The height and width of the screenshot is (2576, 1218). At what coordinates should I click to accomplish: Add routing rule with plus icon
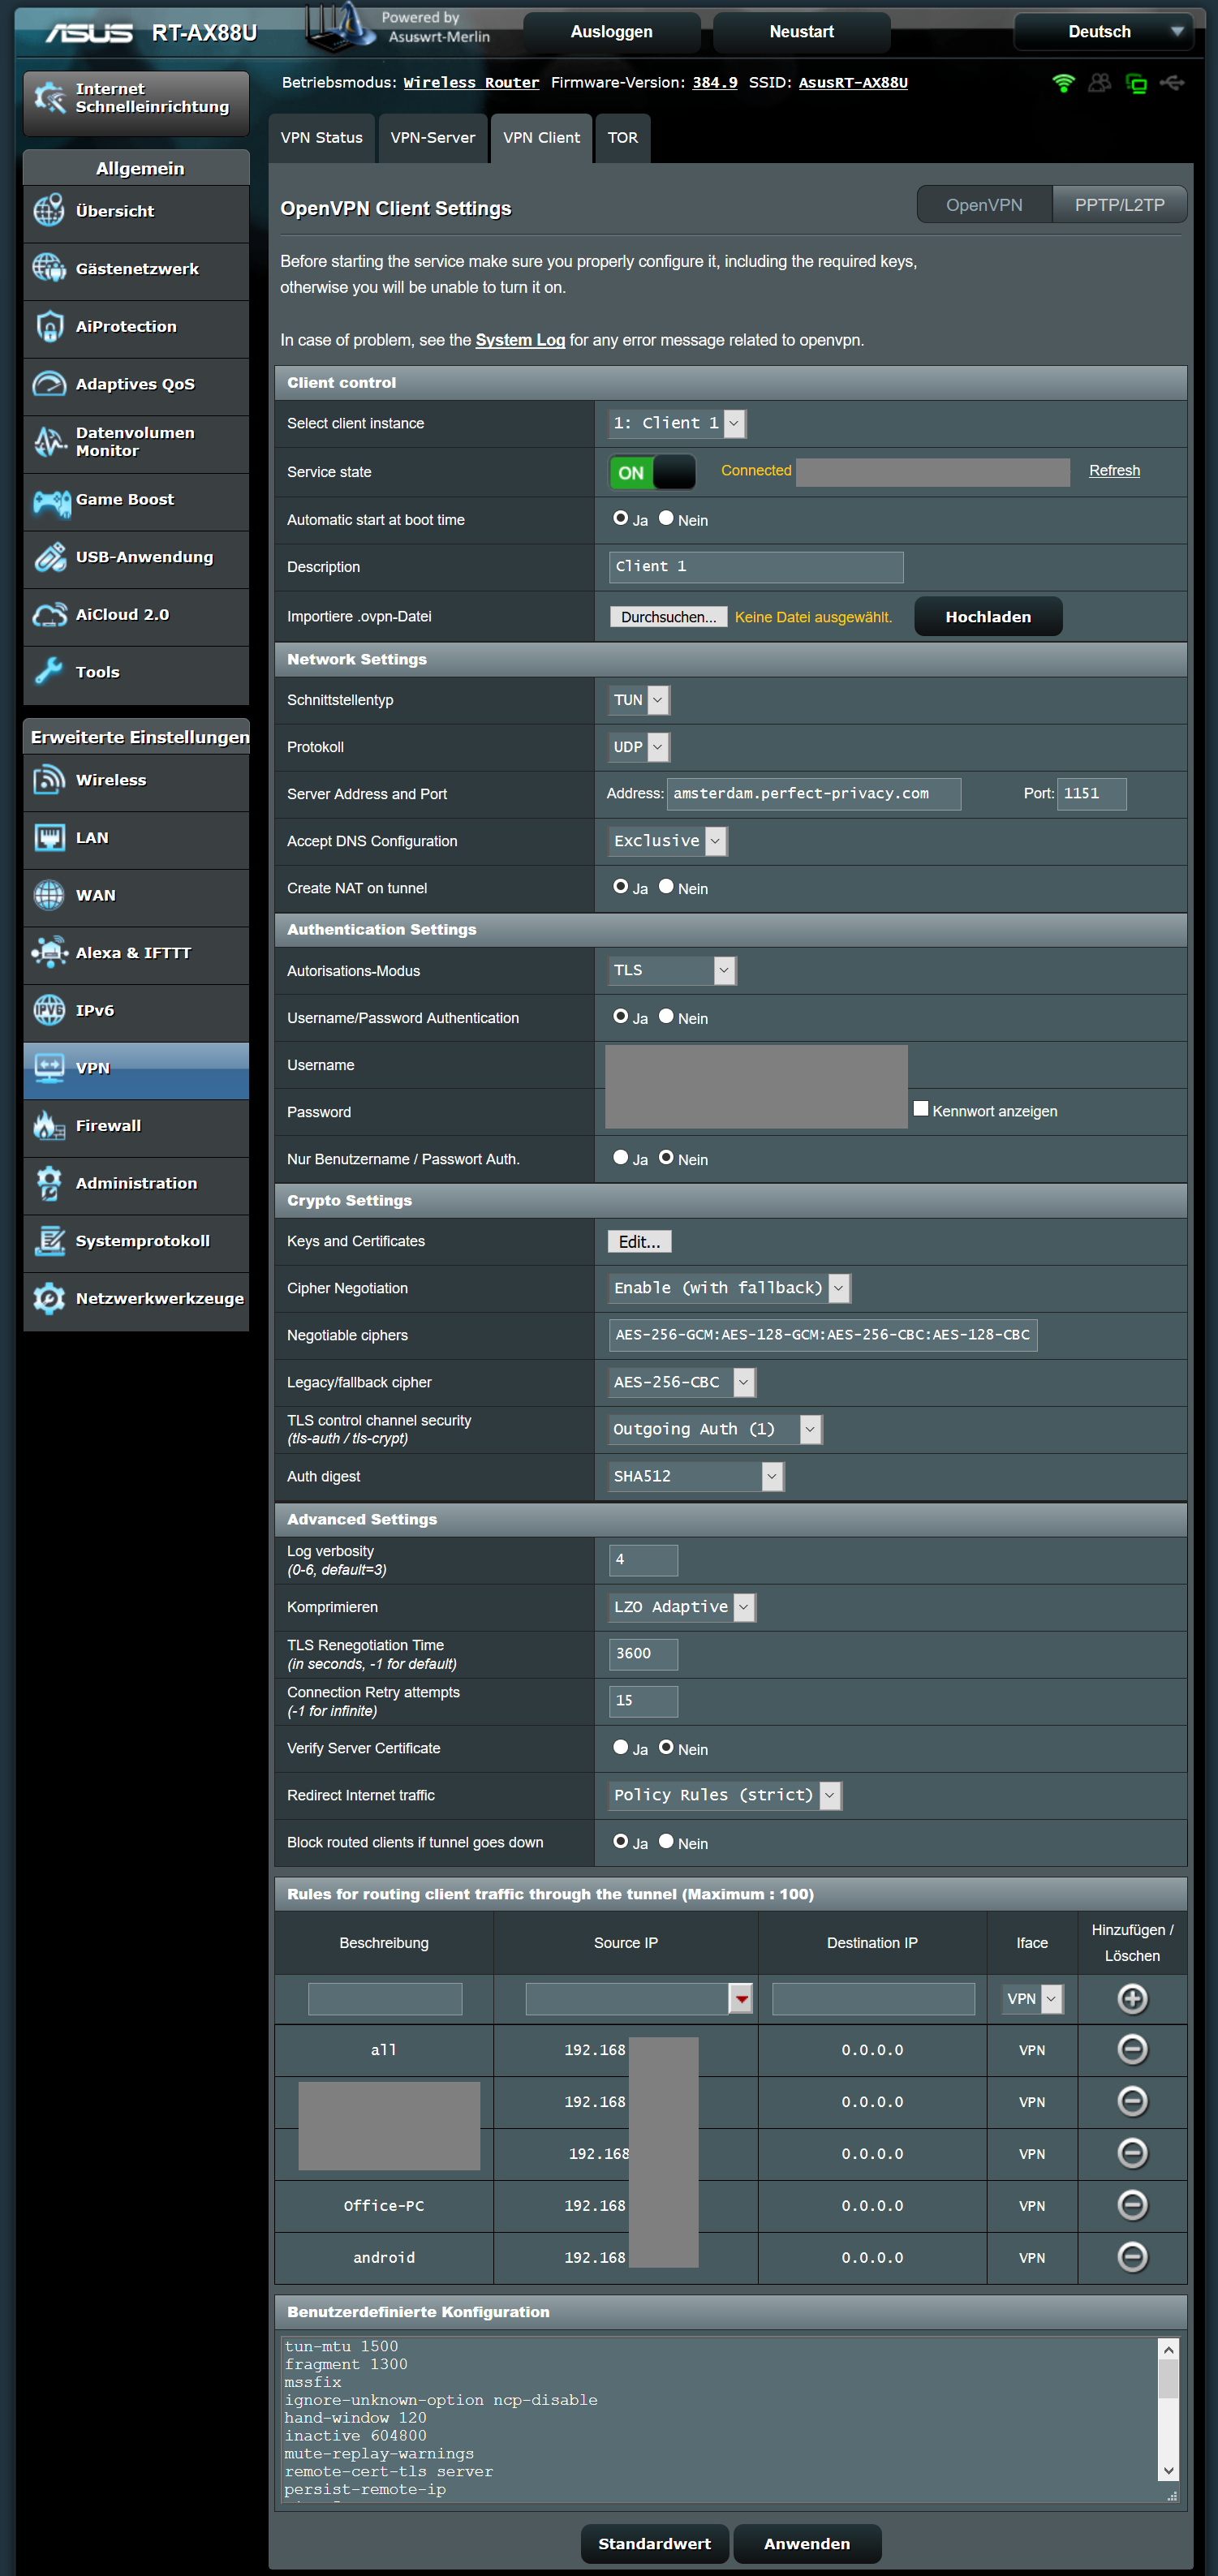[x=1132, y=1998]
